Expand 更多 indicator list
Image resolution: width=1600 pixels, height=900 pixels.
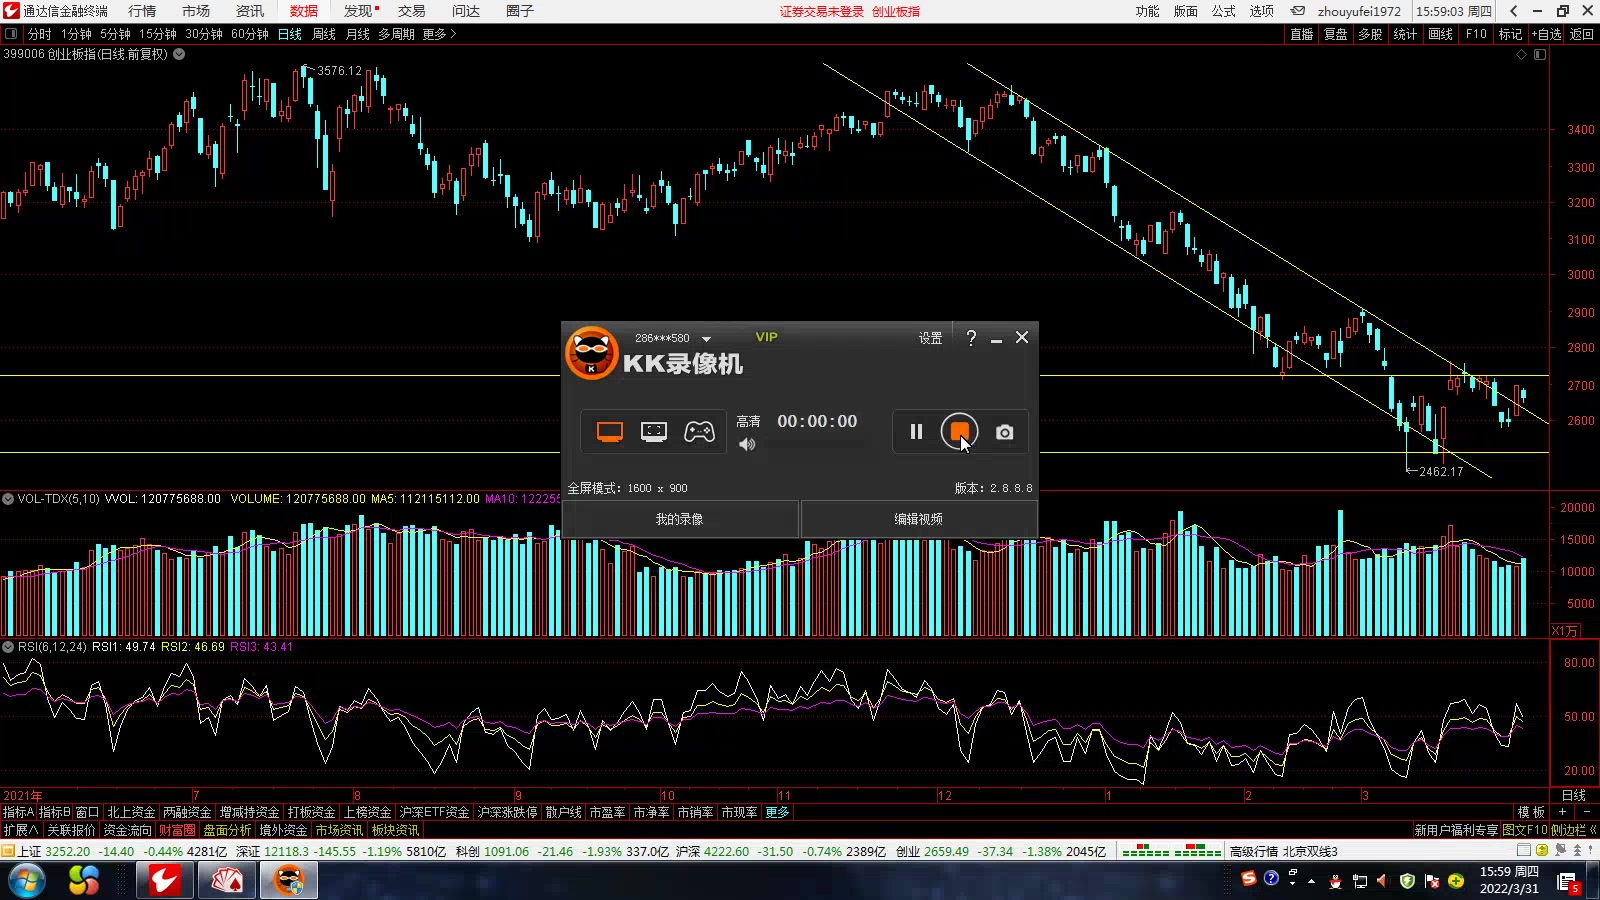pyautogui.click(x=778, y=812)
